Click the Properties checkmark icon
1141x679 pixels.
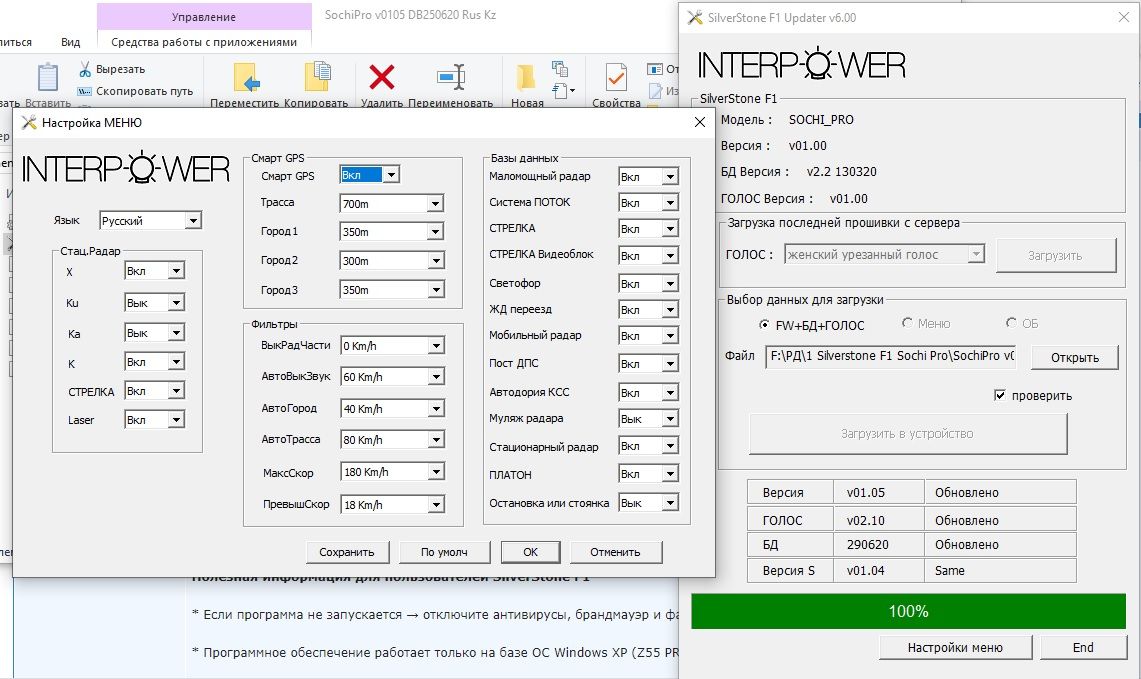click(616, 77)
